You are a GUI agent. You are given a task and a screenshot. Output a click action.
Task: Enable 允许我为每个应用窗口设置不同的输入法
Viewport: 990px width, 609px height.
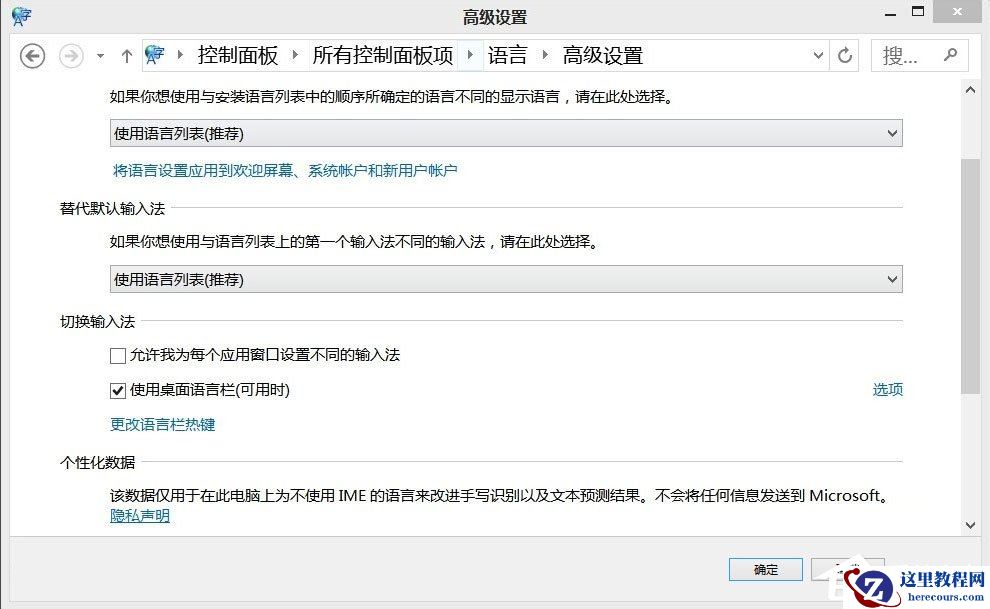117,355
